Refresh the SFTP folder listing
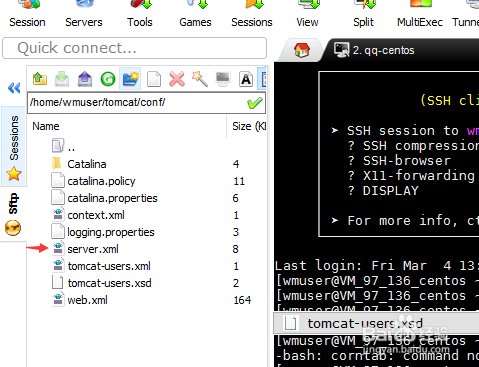 point(108,79)
